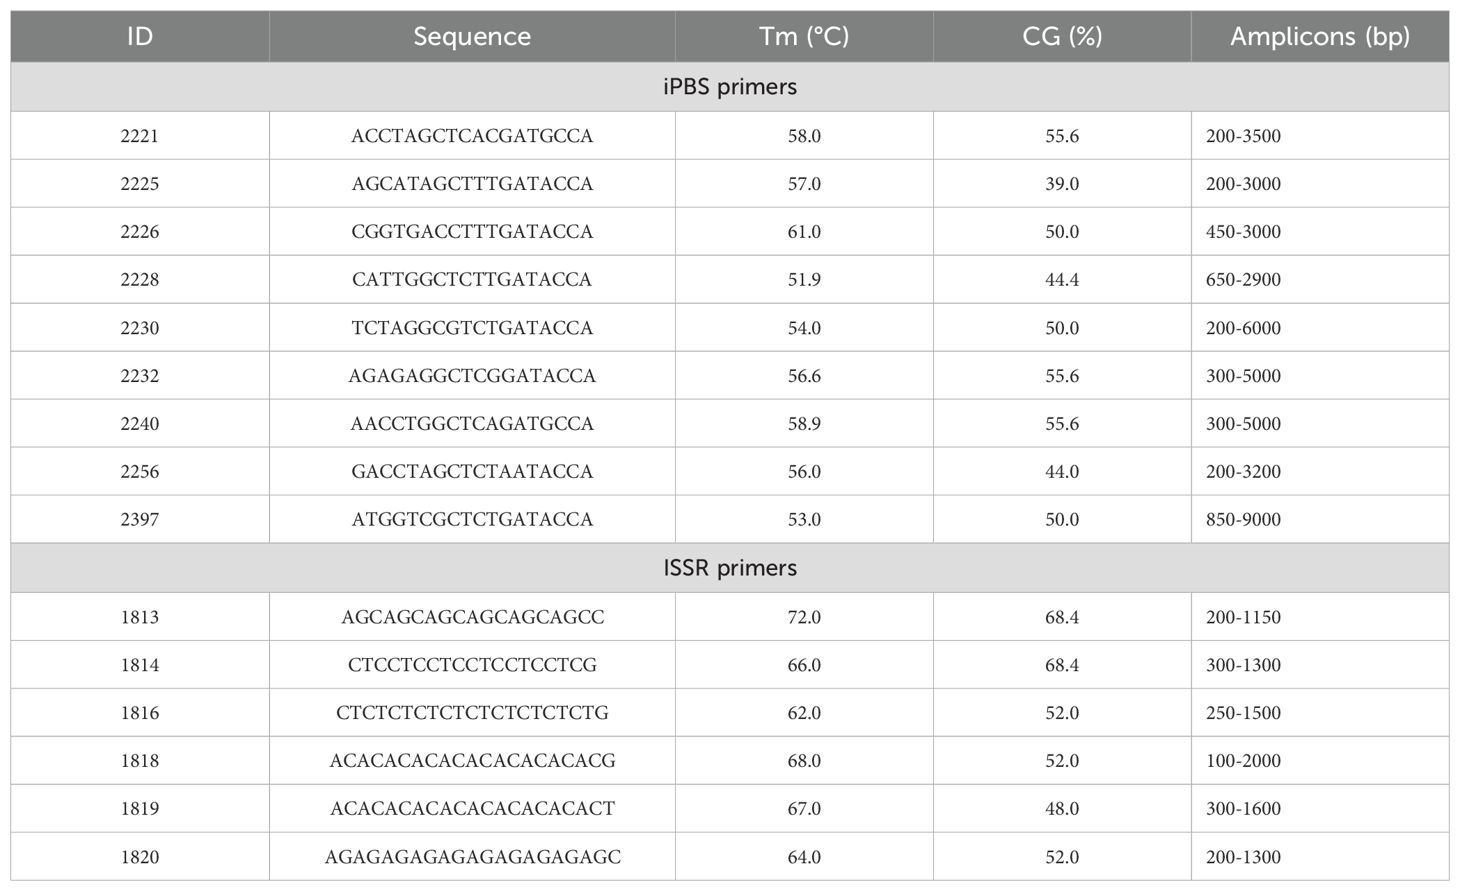Click primer ID 2397

coord(140,520)
